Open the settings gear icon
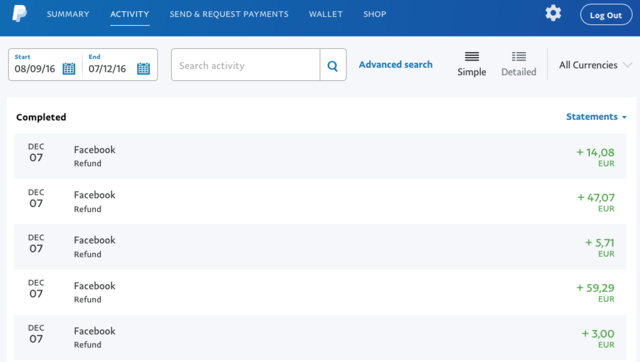Viewport: 640px width, 362px height. pos(553,13)
